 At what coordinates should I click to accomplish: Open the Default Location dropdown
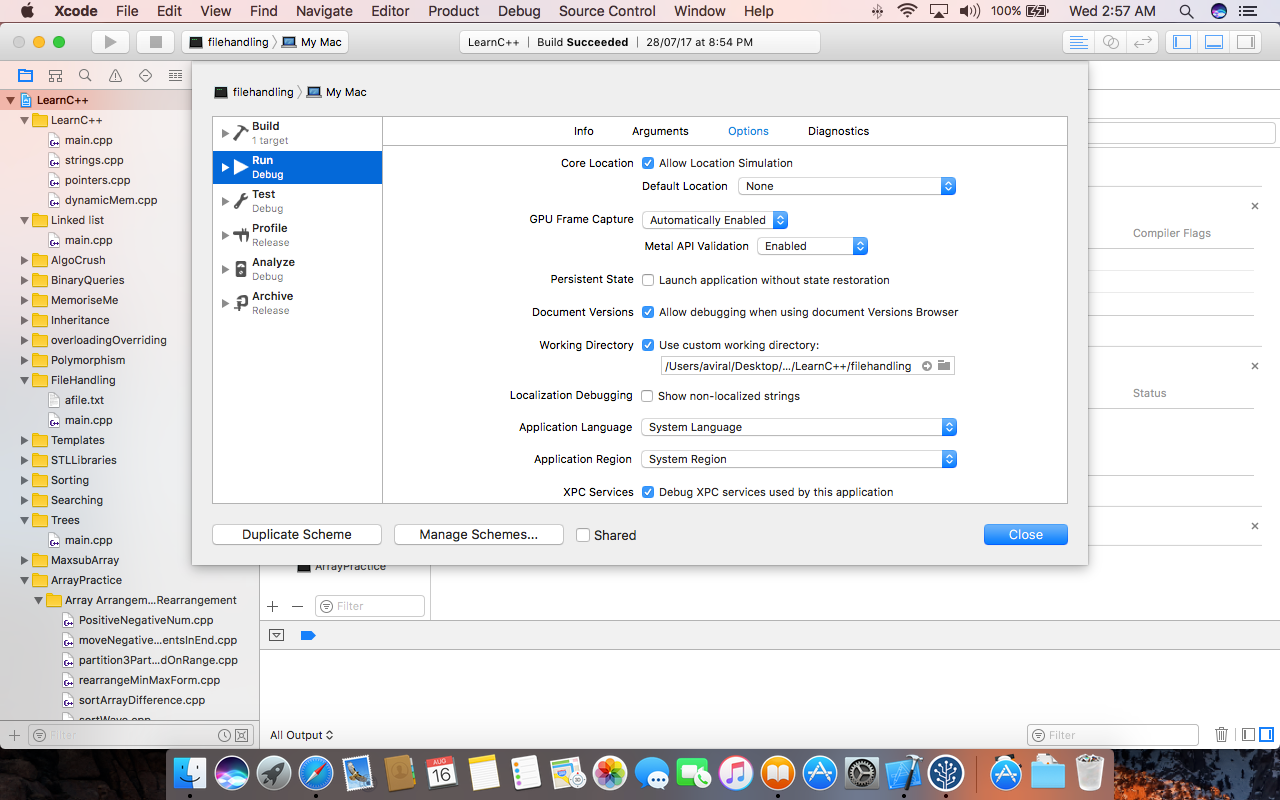click(x=847, y=186)
